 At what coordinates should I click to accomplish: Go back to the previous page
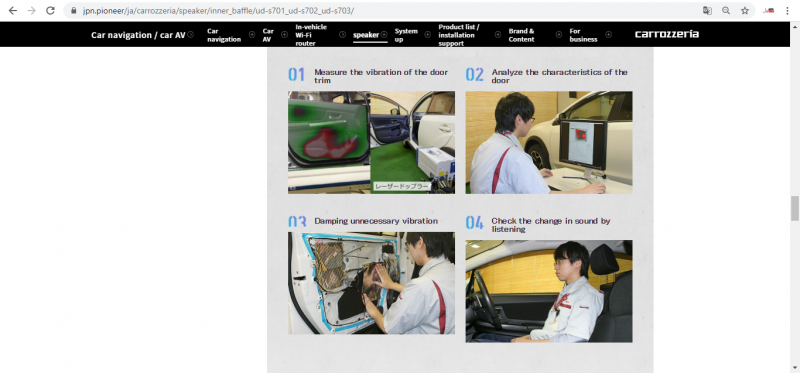(x=13, y=11)
